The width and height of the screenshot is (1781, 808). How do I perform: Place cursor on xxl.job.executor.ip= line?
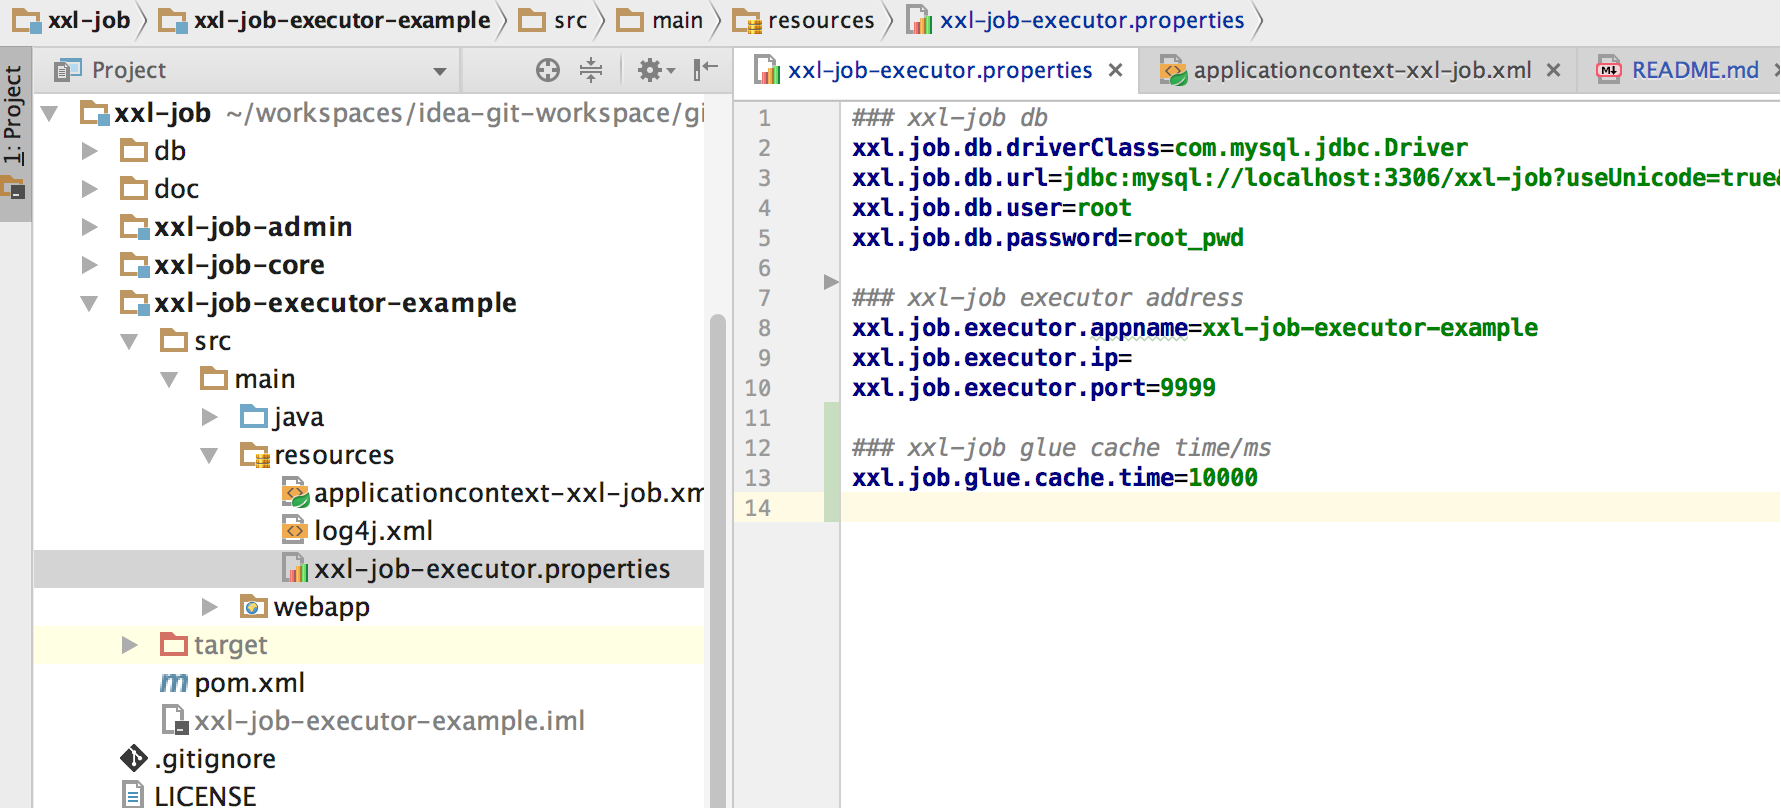point(991,358)
